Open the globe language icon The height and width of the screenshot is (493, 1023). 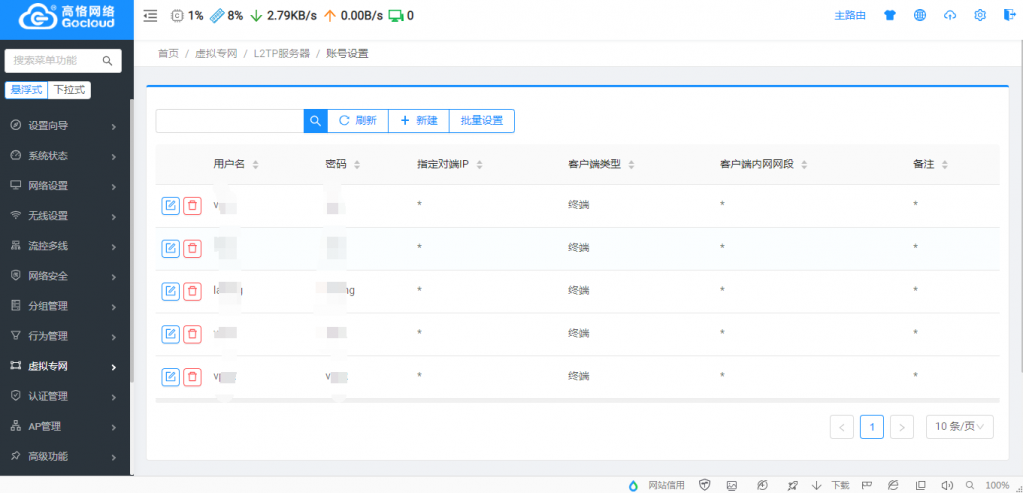click(920, 16)
